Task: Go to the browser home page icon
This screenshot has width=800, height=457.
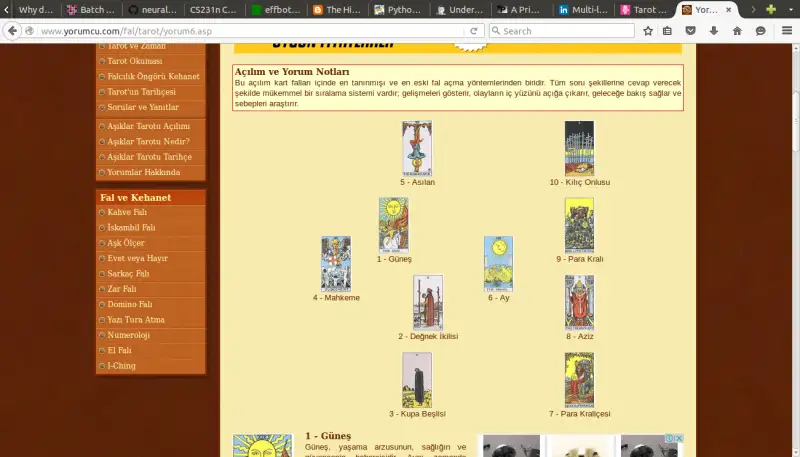Action: 737,31
